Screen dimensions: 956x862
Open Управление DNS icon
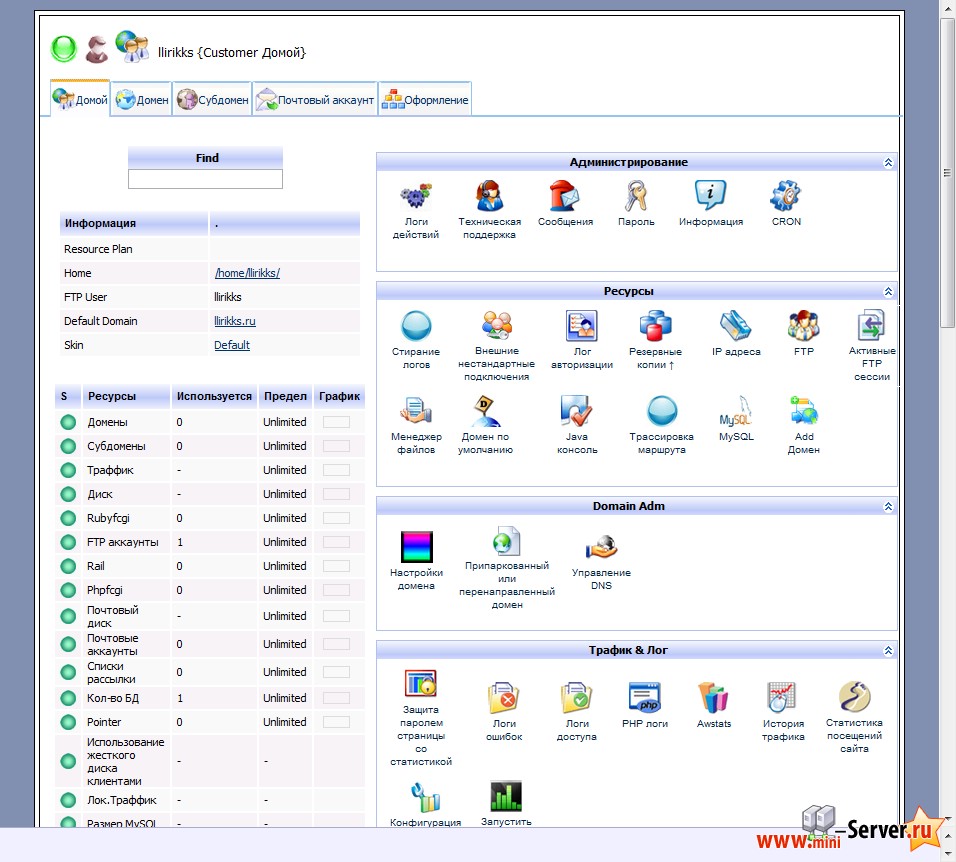(601, 547)
